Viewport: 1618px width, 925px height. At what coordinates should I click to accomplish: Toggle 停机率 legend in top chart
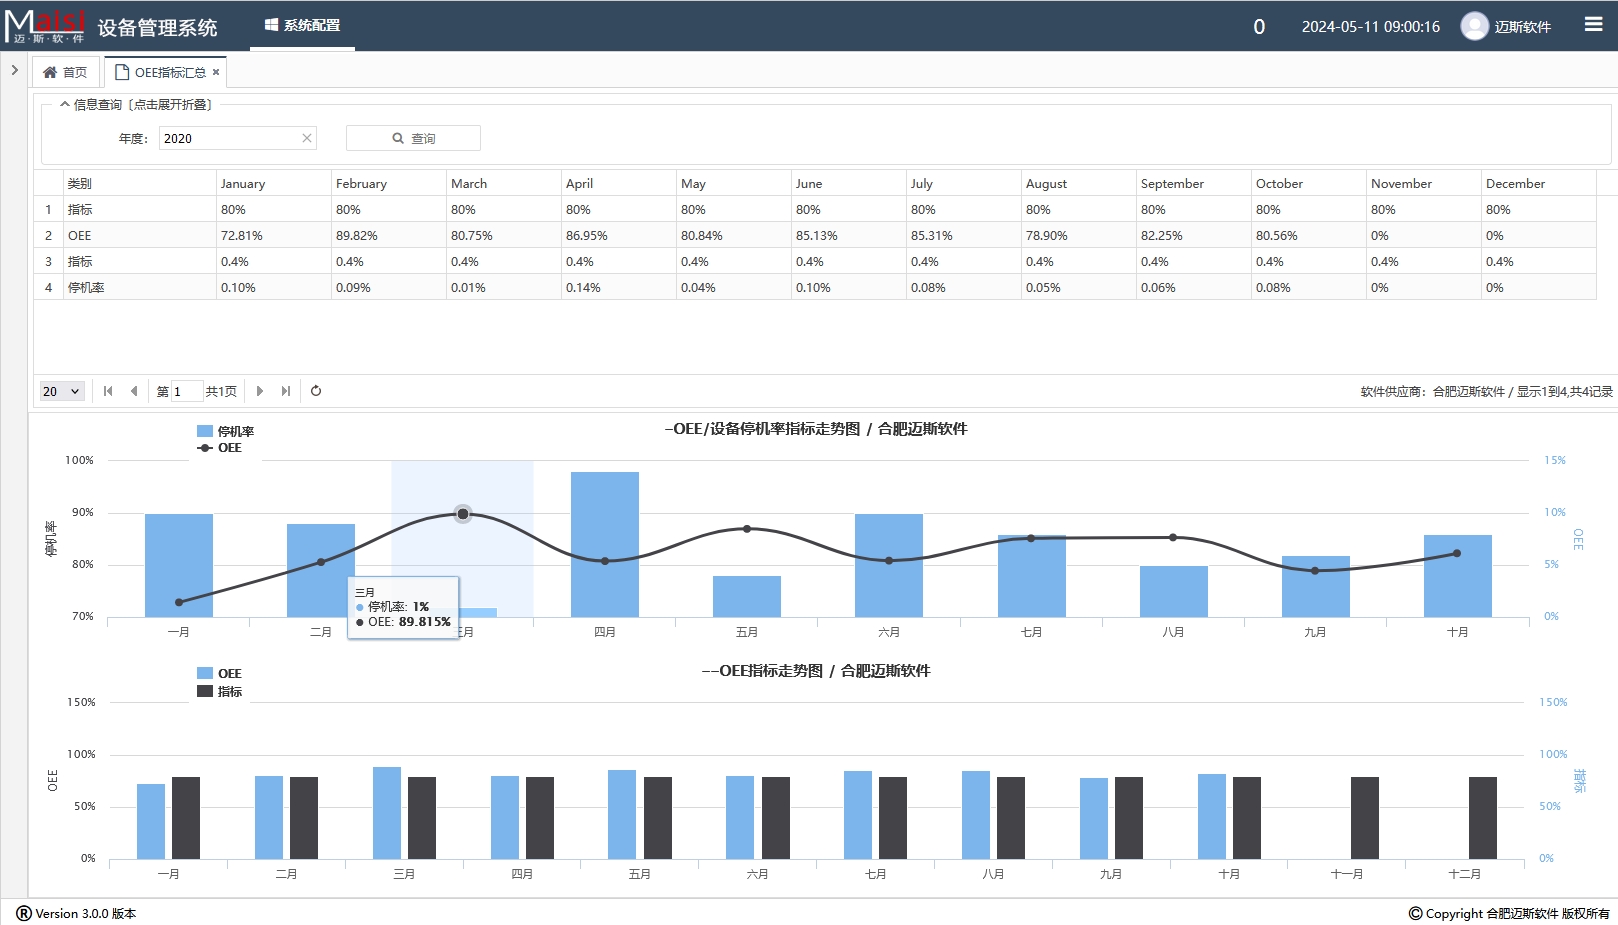tap(225, 431)
